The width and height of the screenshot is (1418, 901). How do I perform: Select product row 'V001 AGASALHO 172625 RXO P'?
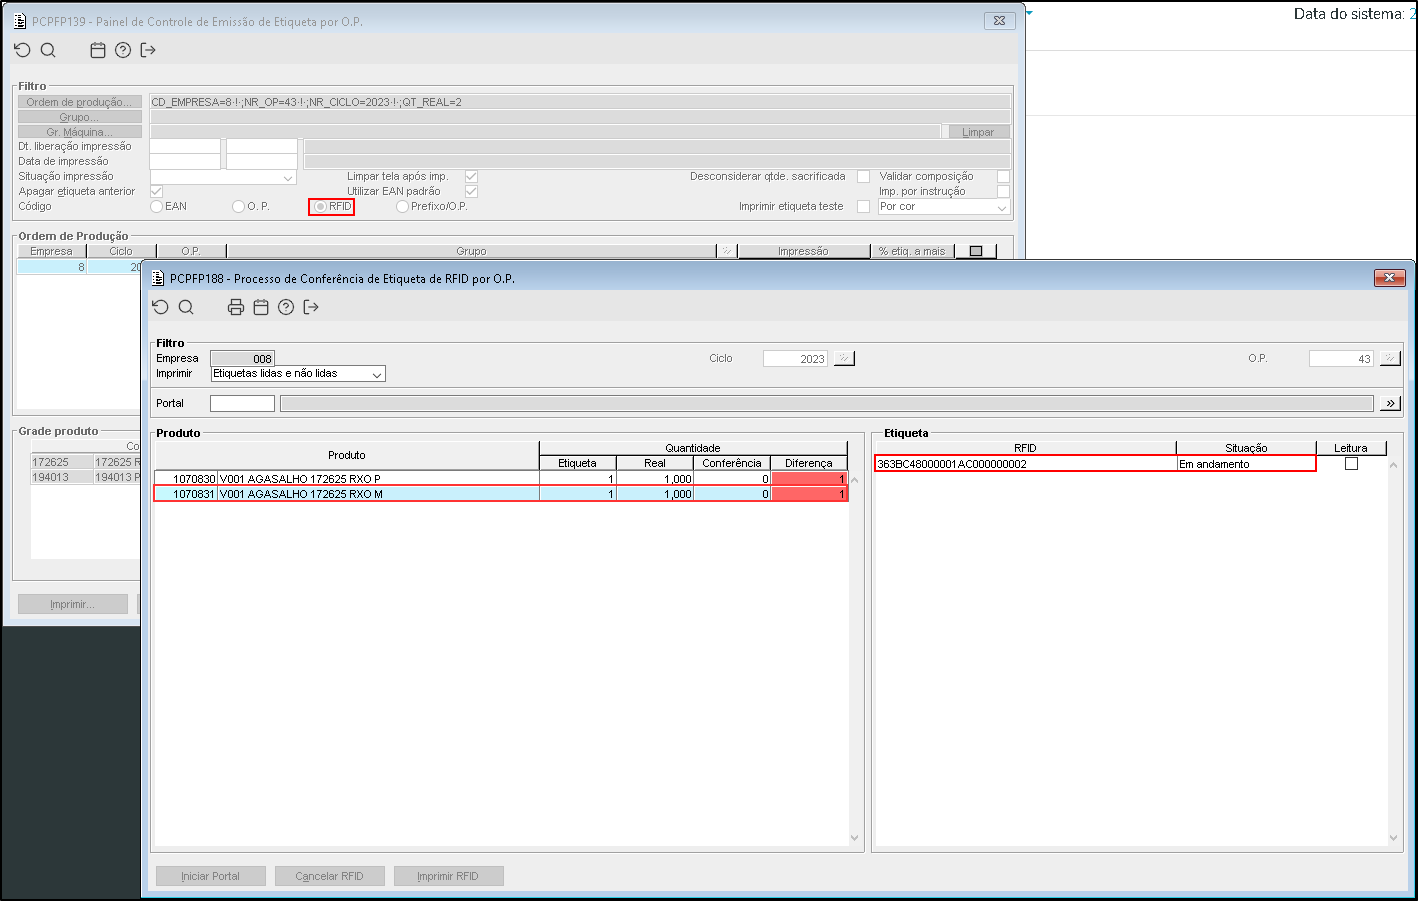pyautogui.click(x=500, y=479)
